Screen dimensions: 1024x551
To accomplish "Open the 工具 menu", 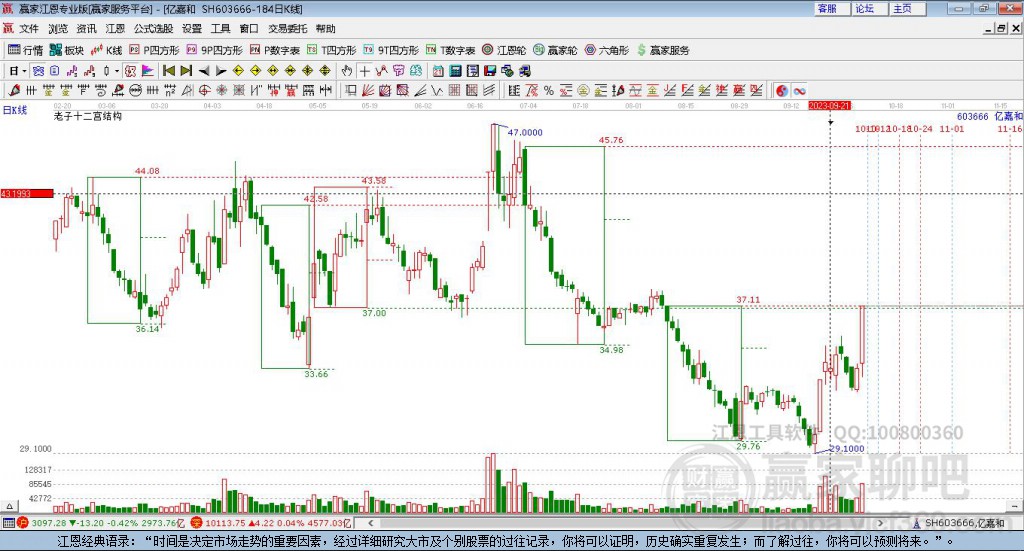I will [x=221, y=29].
